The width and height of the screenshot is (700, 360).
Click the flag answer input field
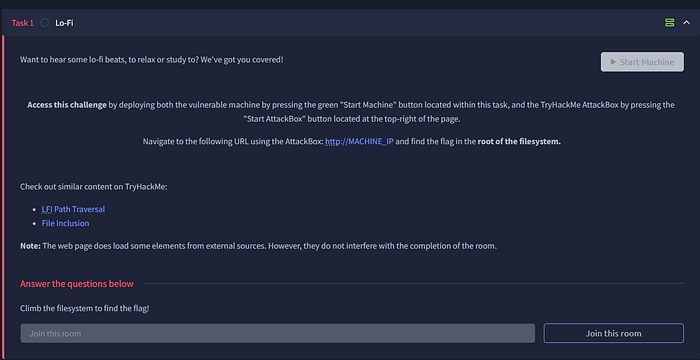278,333
